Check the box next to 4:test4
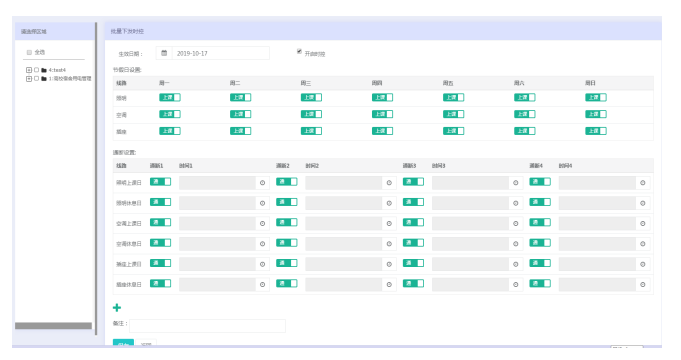This screenshot has height=360, width=681. tap(36, 69)
